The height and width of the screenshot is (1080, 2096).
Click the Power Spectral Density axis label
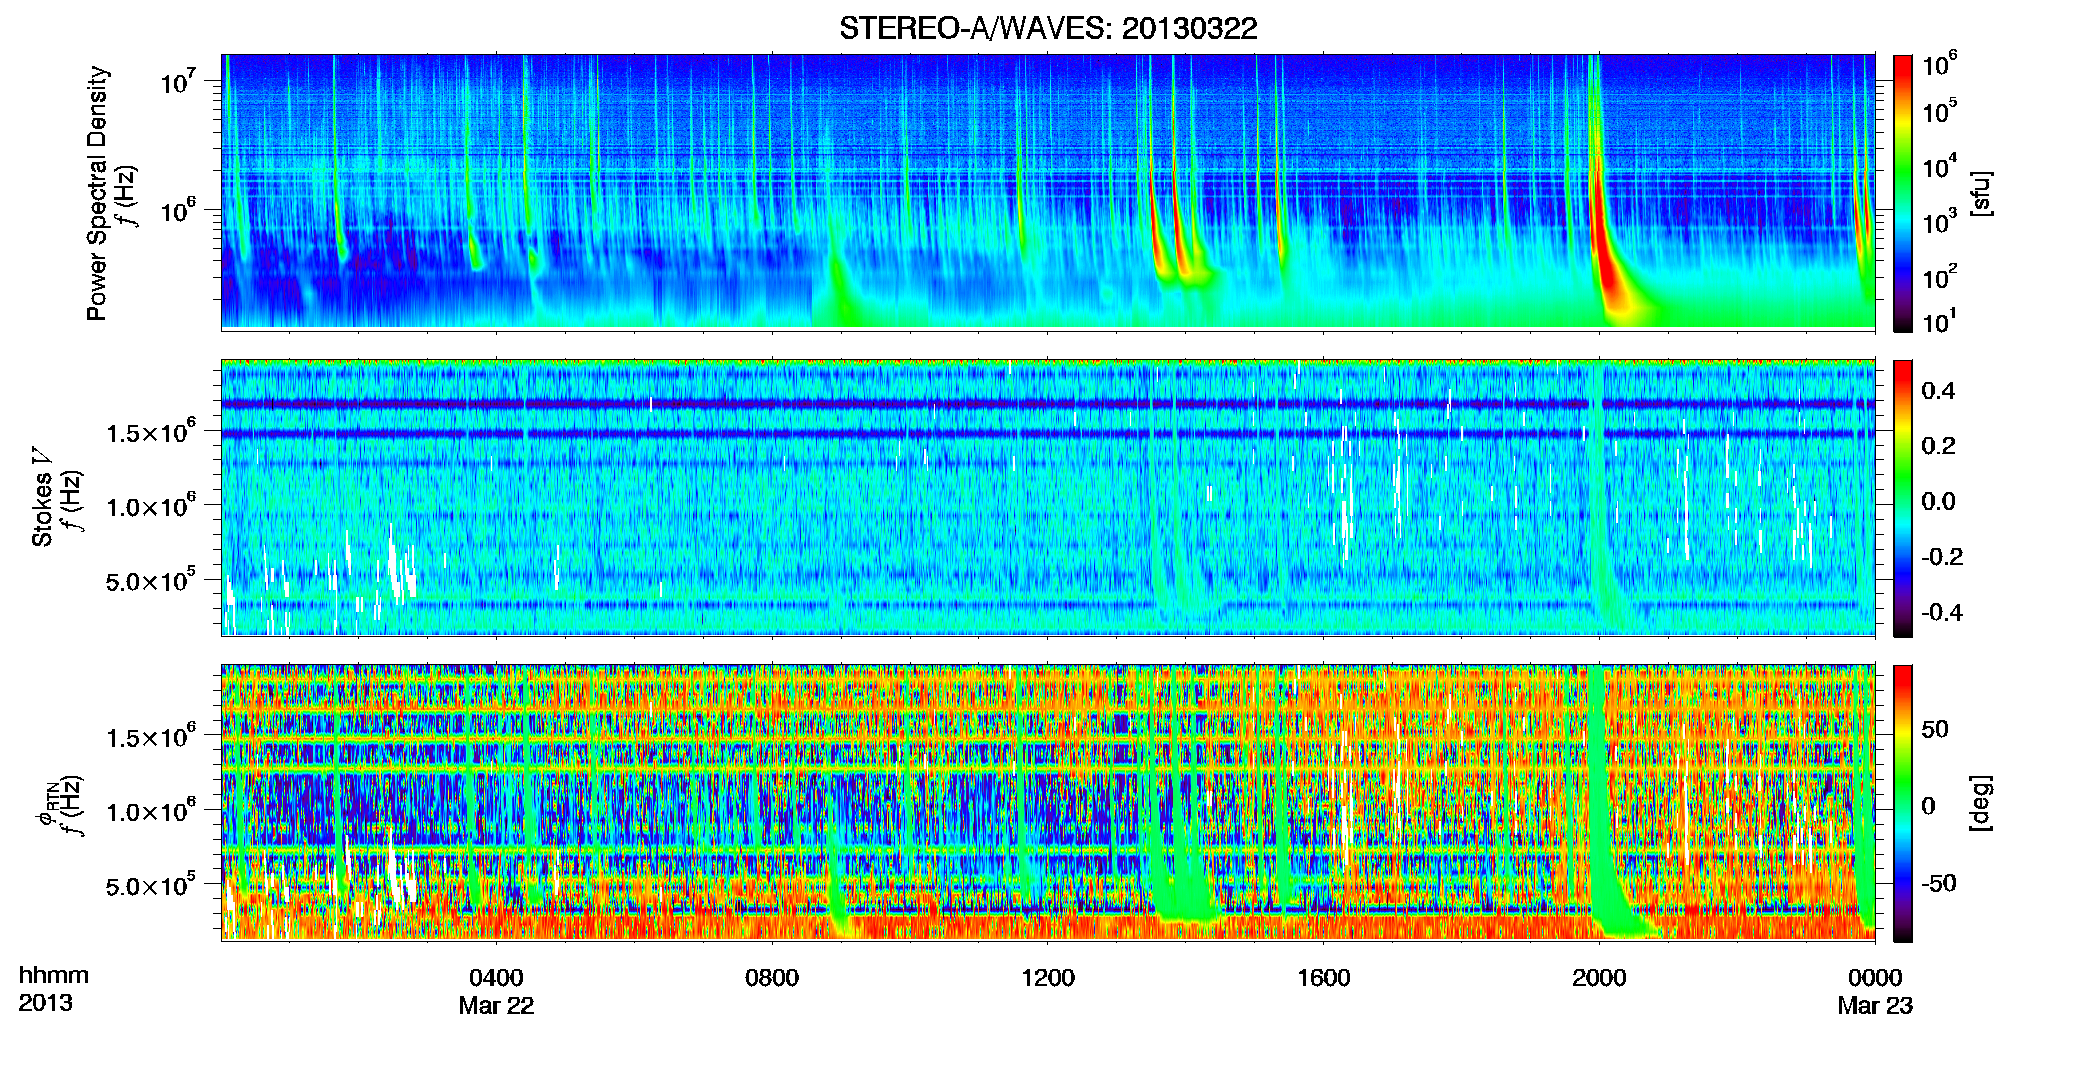pos(97,193)
